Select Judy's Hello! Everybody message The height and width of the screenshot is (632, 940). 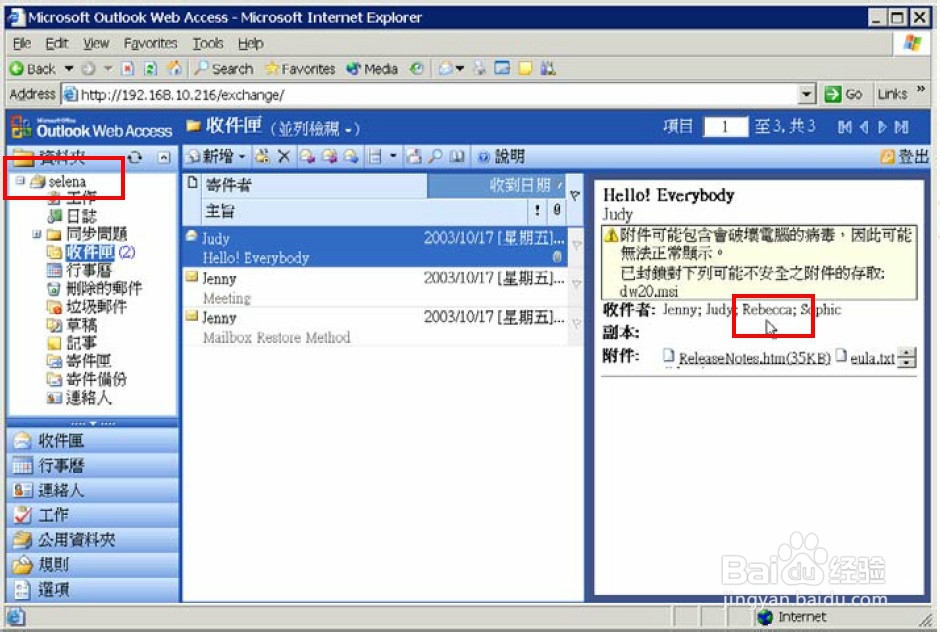coord(375,248)
